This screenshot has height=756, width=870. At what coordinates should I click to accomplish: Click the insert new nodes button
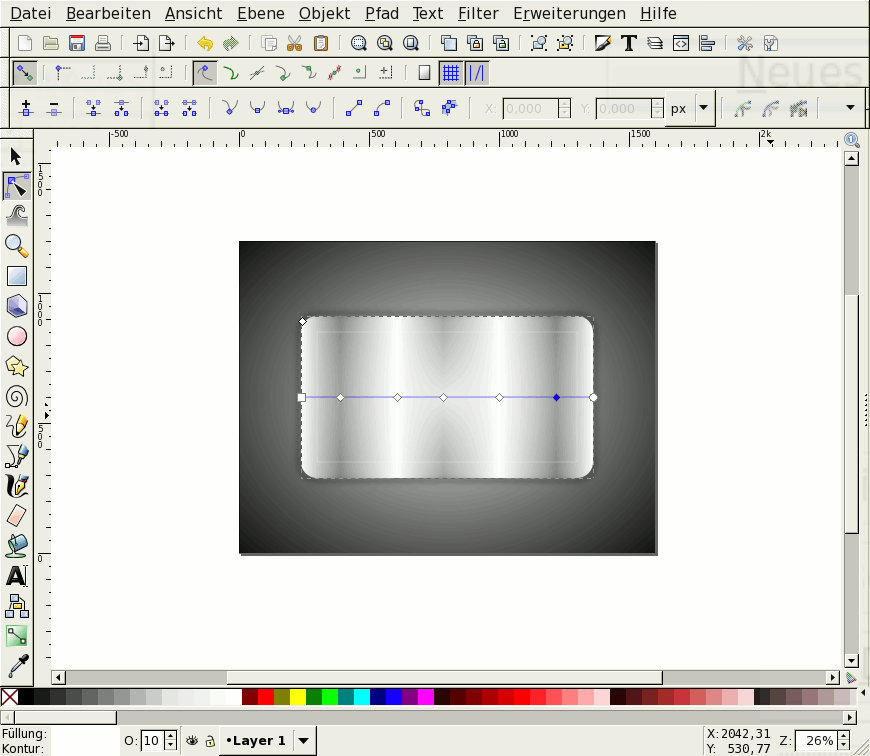coord(26,108)
